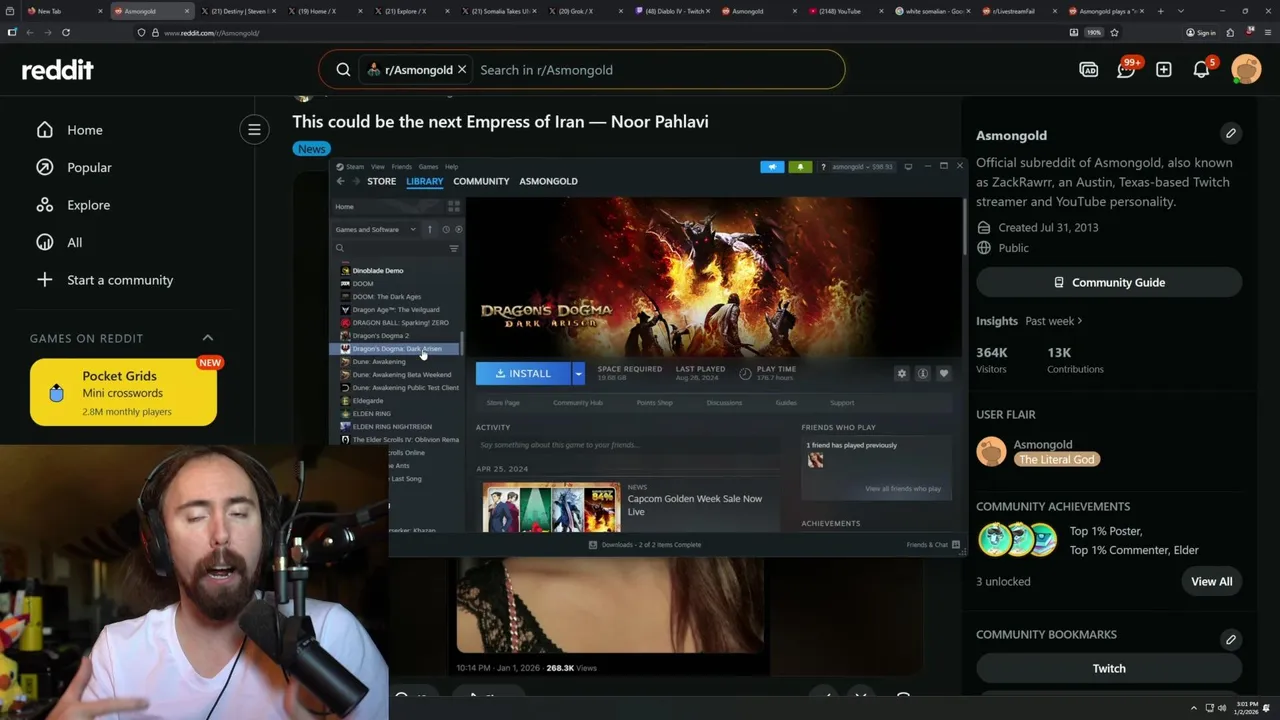Open the View menu in Steam
This screenshot has width=1280, height=720.
click(378, 167)
